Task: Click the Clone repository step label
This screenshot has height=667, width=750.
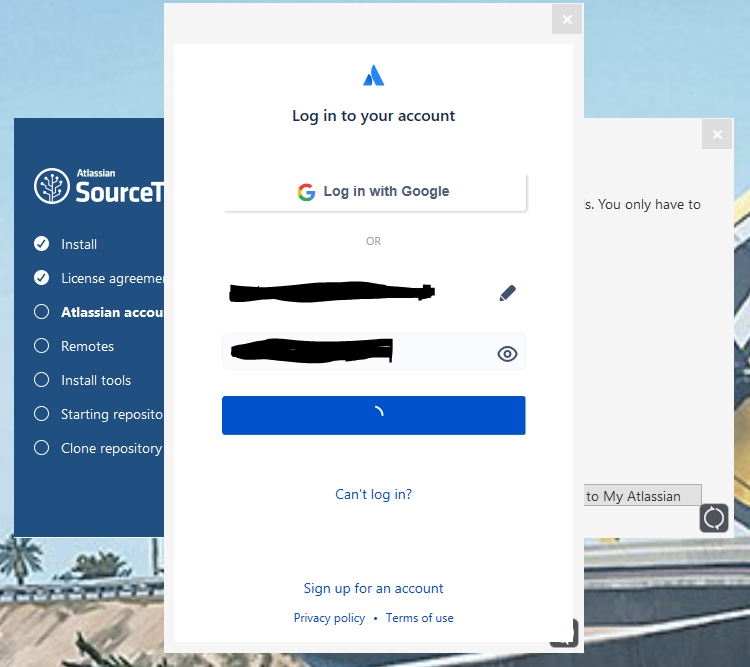Action: point(111,448)
